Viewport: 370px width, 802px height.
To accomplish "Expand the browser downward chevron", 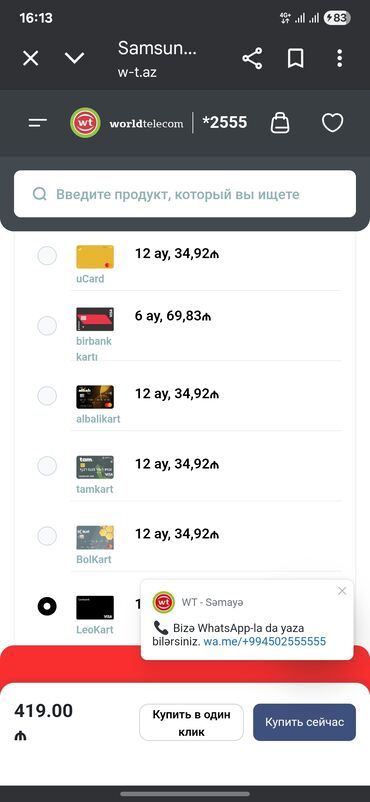I will click(75, 58).
